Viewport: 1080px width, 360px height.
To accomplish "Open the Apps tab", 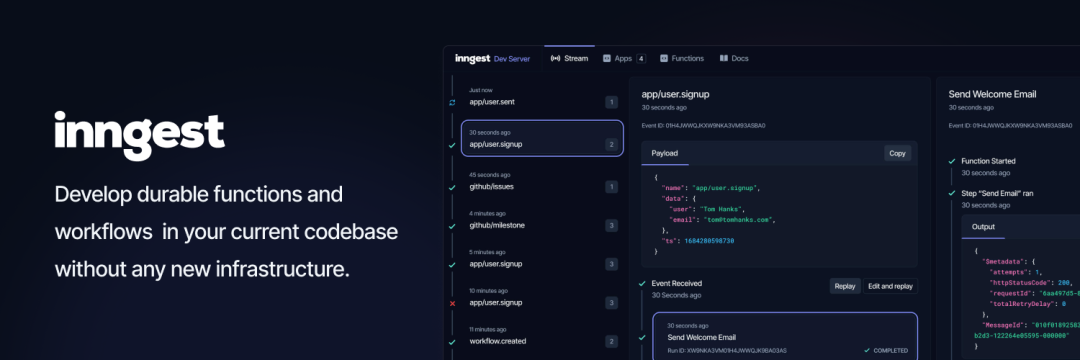I will (624, 59).
